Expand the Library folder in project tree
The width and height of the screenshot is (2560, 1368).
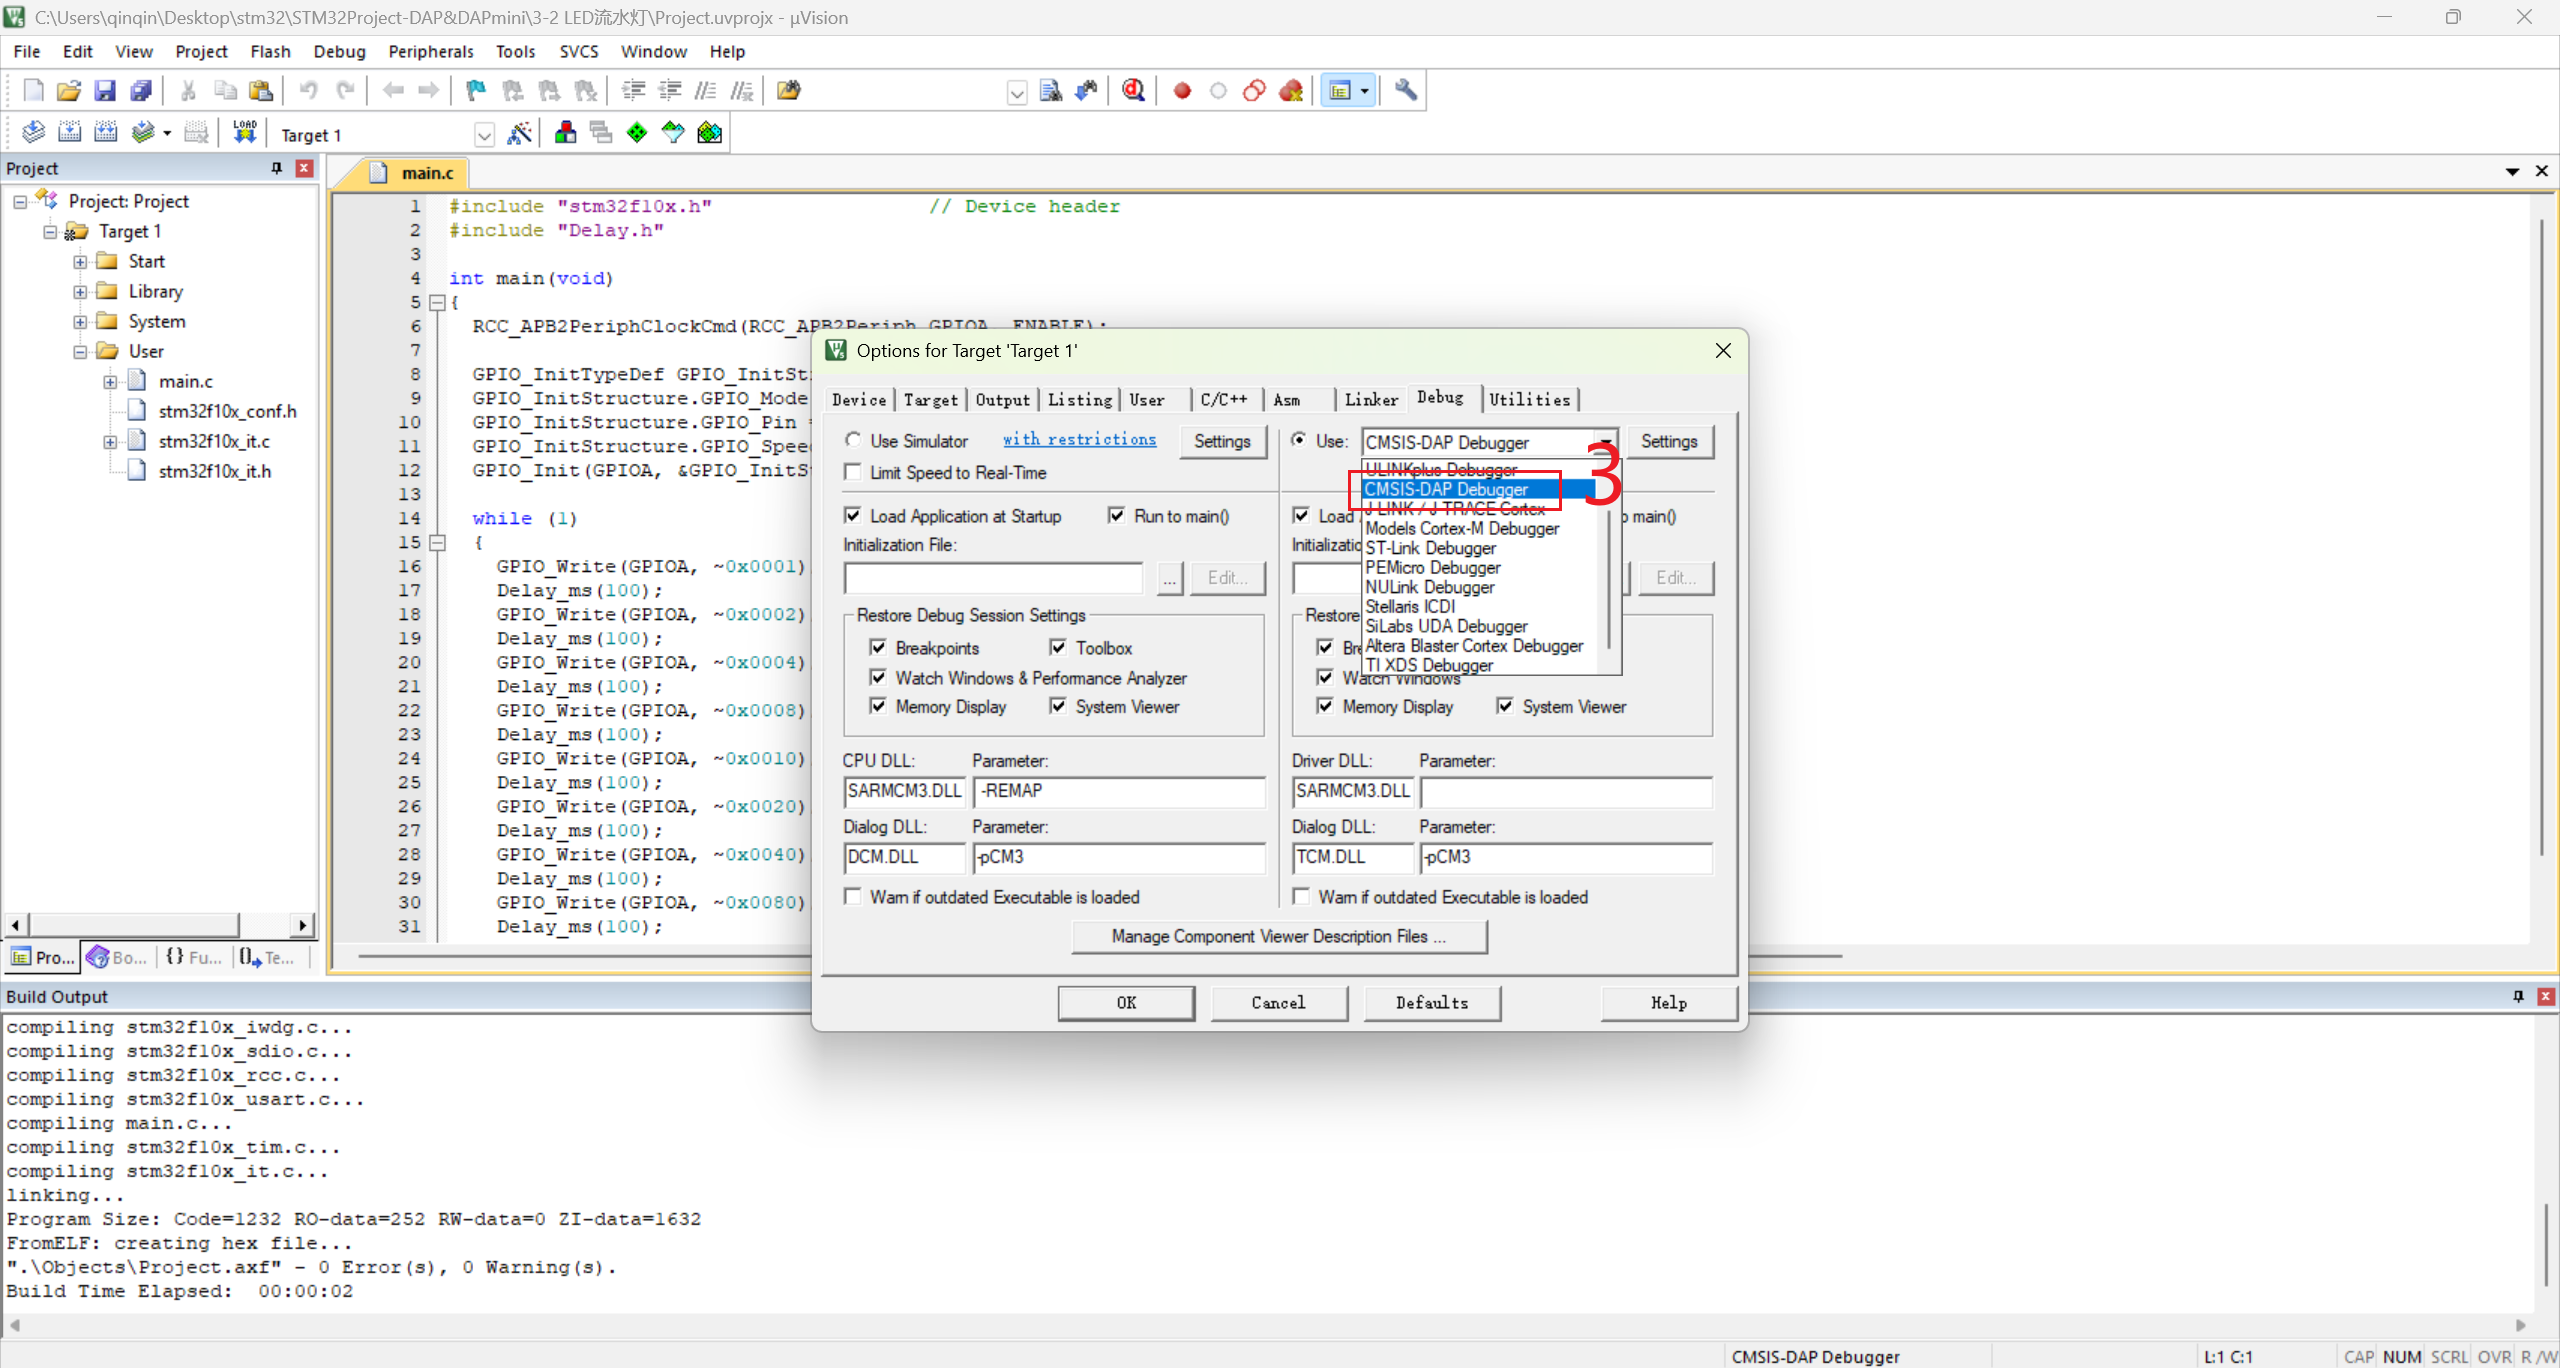click(x=80, y=292)
